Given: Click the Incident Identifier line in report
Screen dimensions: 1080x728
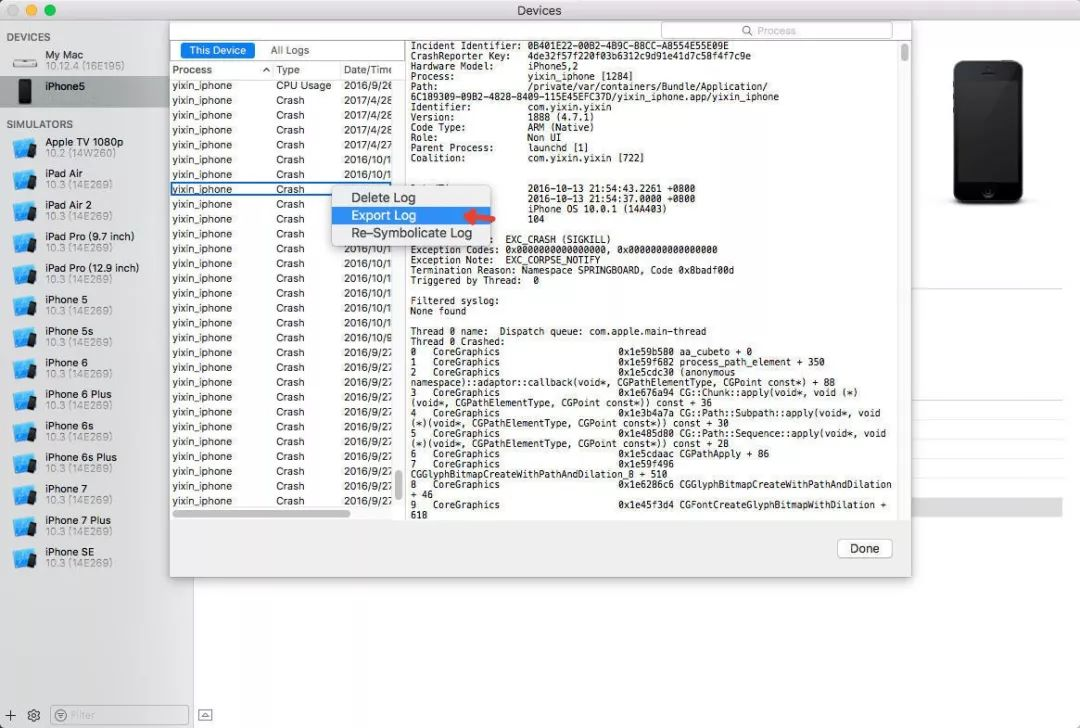Looking at the screenshot, I should pyautogui.click(x=570, y=46).
